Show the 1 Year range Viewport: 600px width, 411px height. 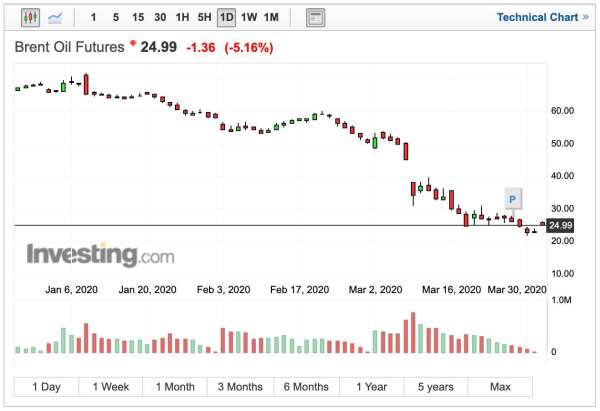click(x=371, y=387)
